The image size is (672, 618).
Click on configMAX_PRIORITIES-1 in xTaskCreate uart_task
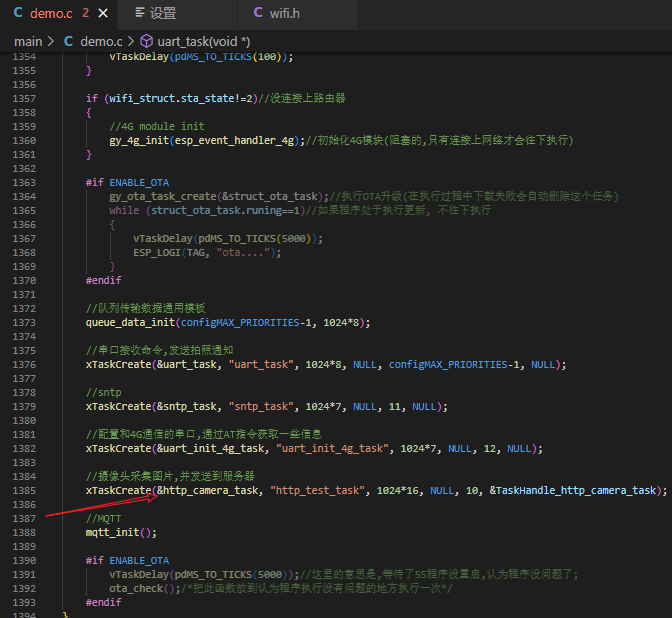point(454,365)
